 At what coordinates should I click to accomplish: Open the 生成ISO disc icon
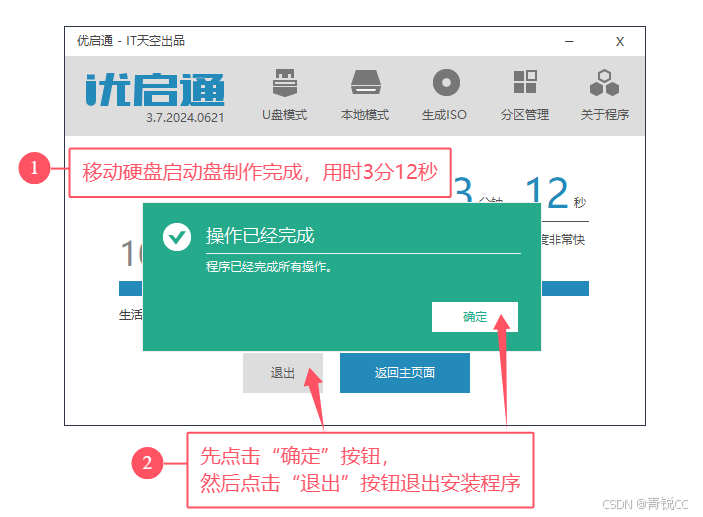[446, 83]
